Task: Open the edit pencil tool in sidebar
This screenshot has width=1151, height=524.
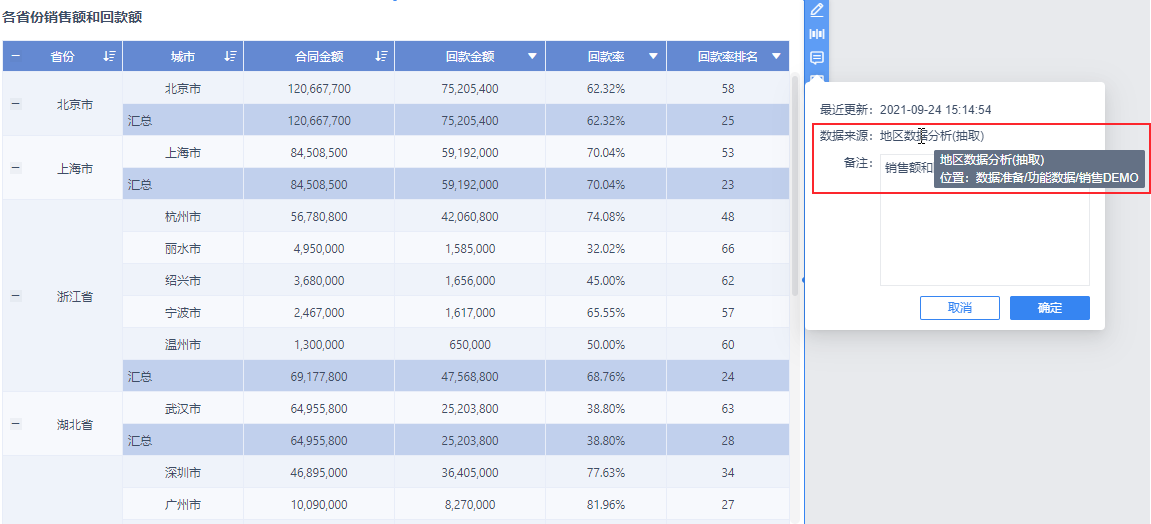Action: pyautogui.click(x=816, y=10)
